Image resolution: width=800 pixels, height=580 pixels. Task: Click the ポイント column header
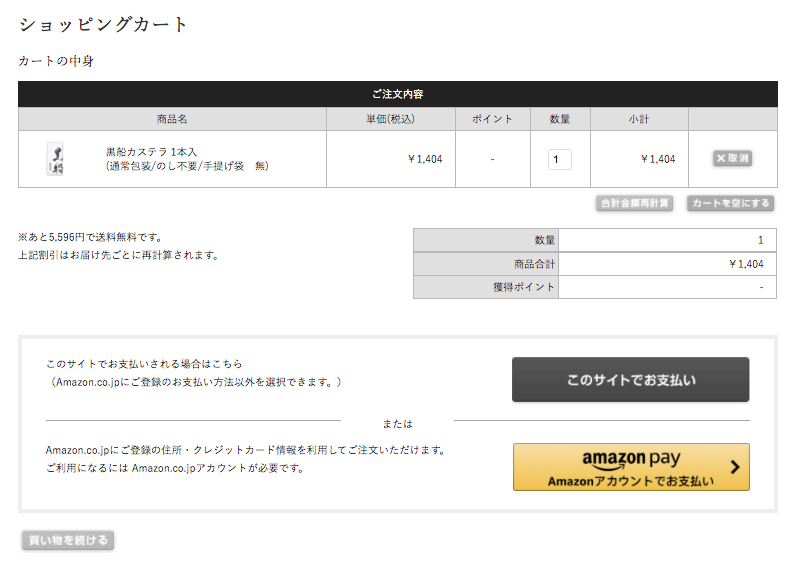[493, 119]
